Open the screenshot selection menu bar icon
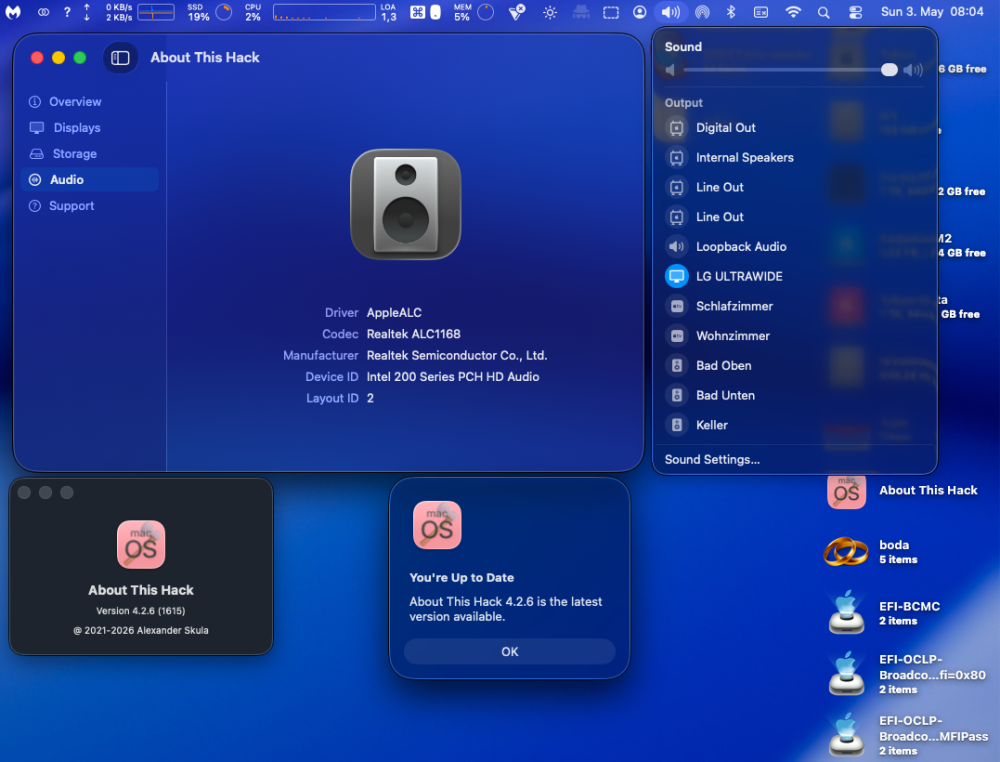 click(611, 12)
